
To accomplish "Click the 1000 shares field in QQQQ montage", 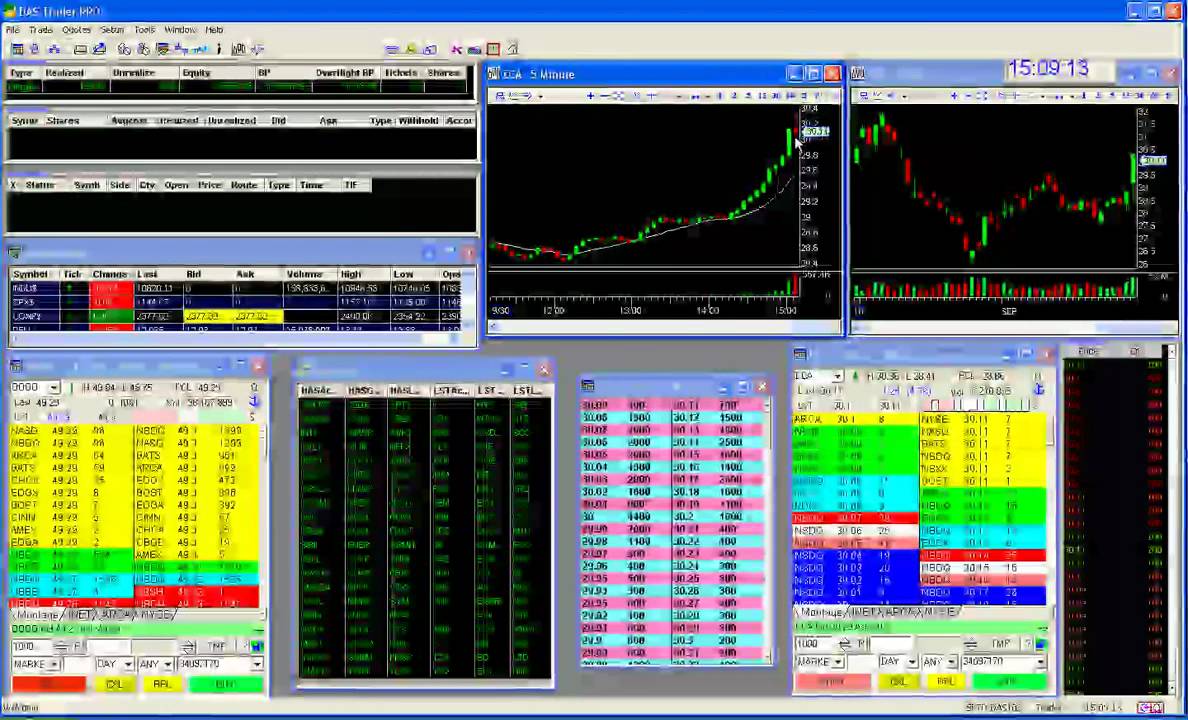I will (x=32, y=646).
